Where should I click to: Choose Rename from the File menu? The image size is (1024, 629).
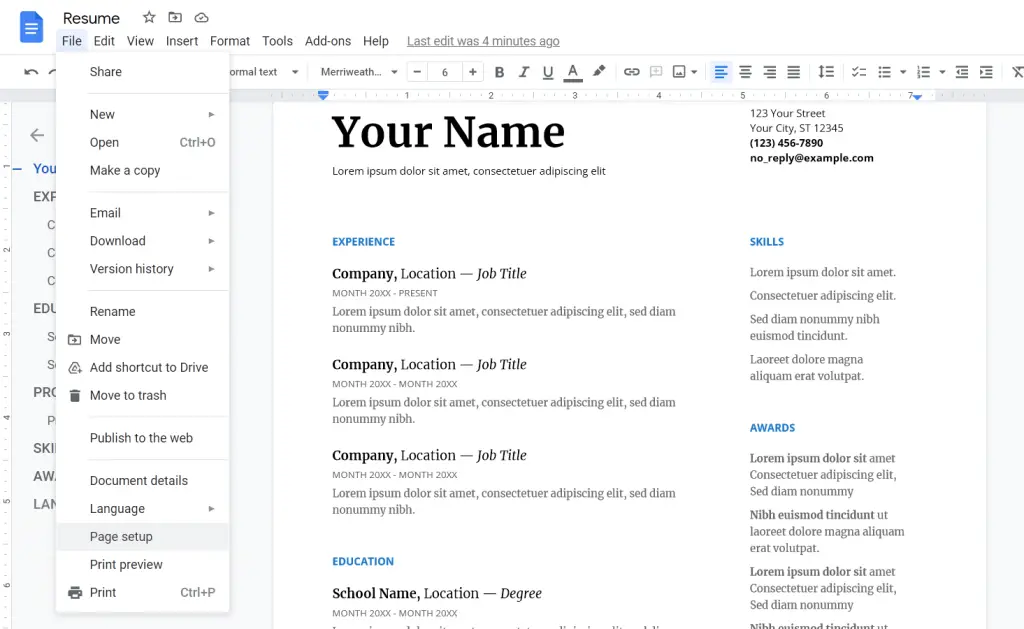click(143, 312)
